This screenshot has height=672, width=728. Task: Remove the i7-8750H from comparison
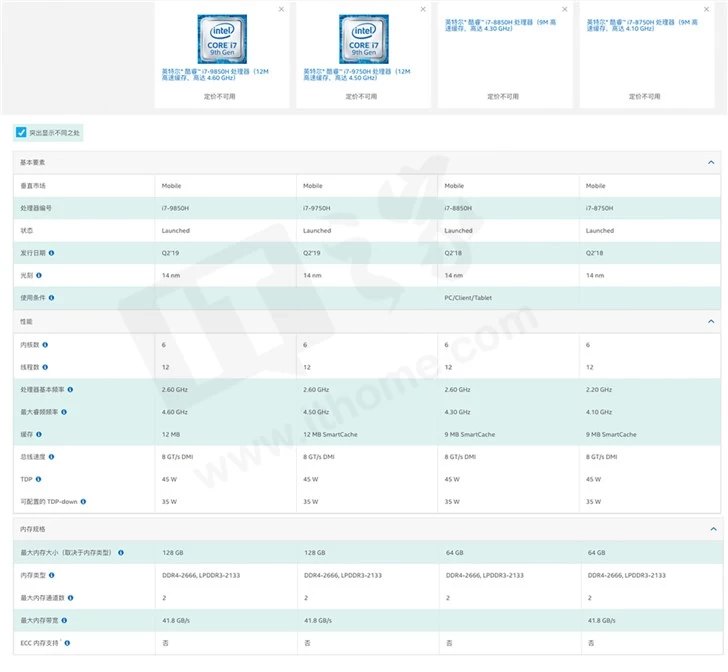point(707,9)
